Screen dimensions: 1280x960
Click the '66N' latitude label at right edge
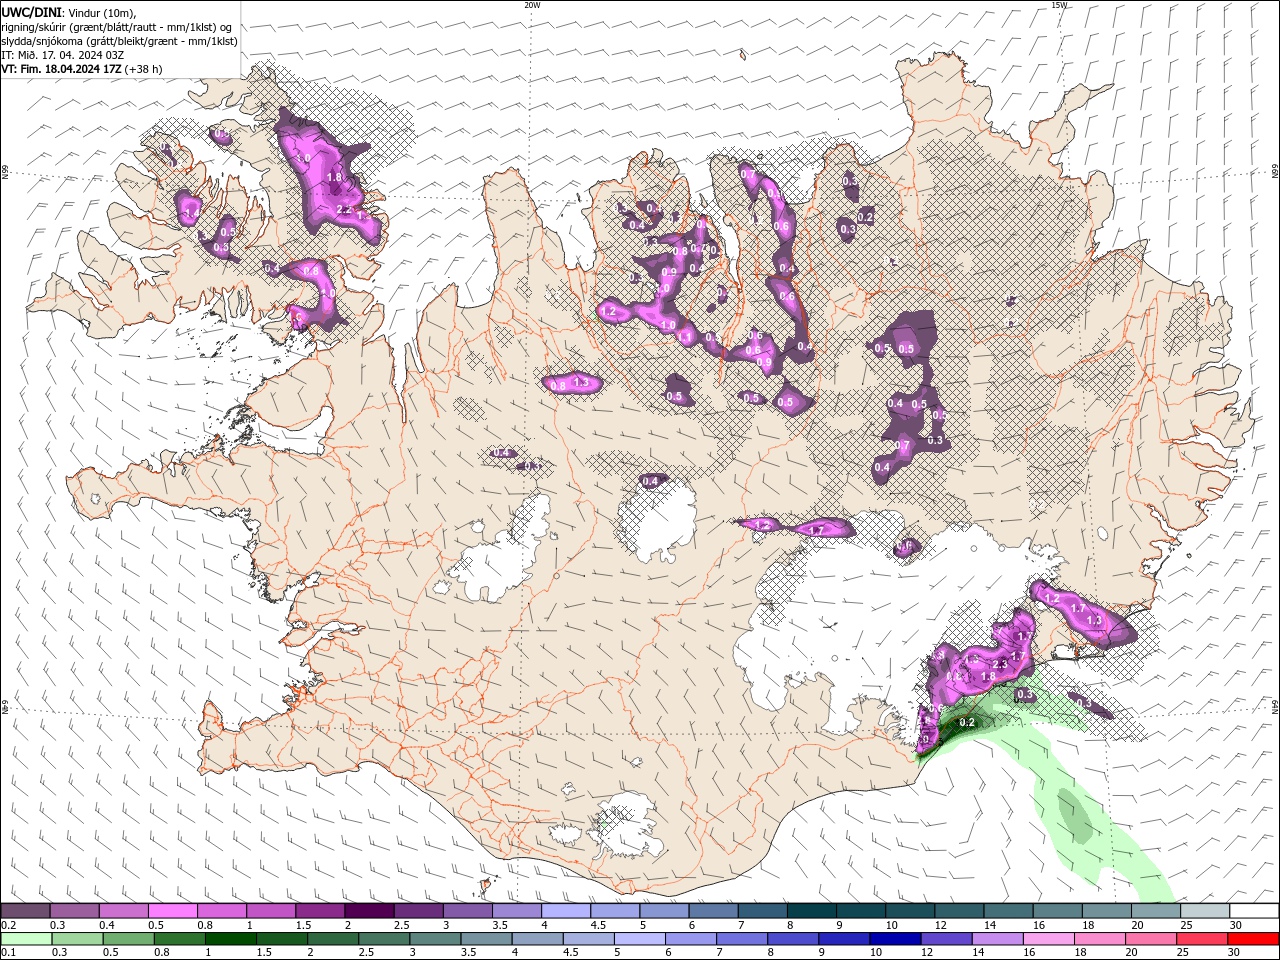(x=1275, y=172)
